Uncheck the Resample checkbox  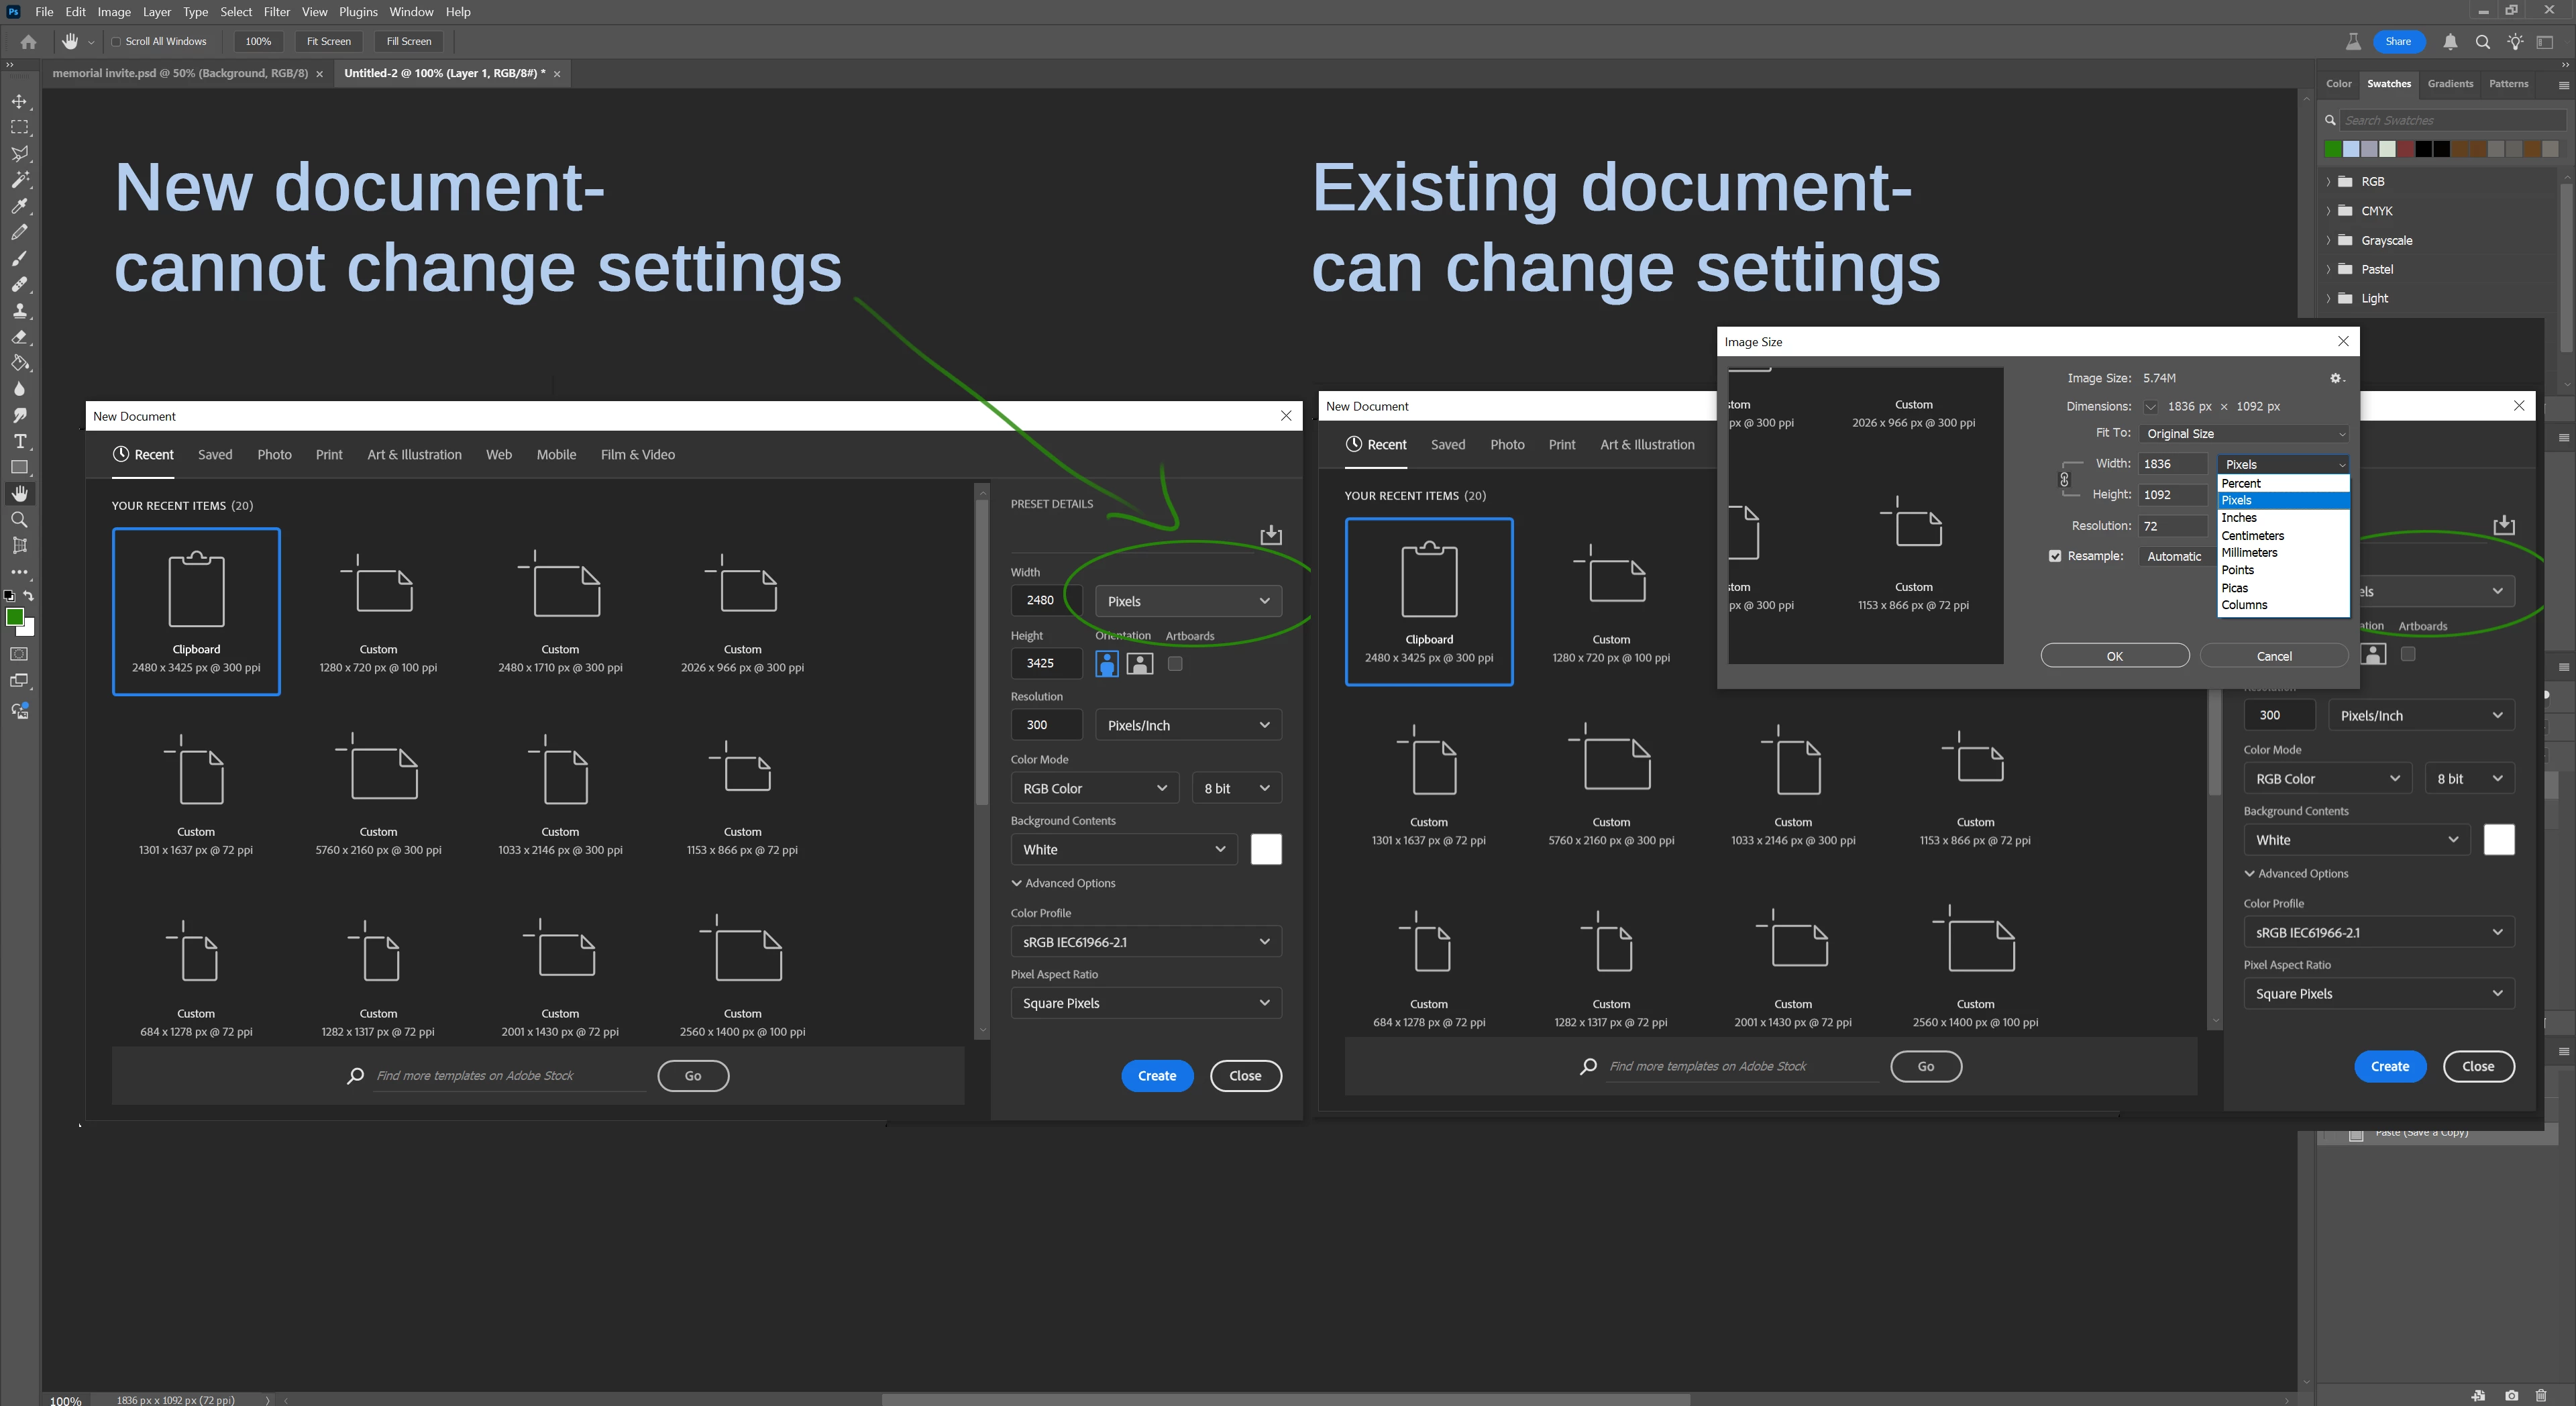[2055, 556]
